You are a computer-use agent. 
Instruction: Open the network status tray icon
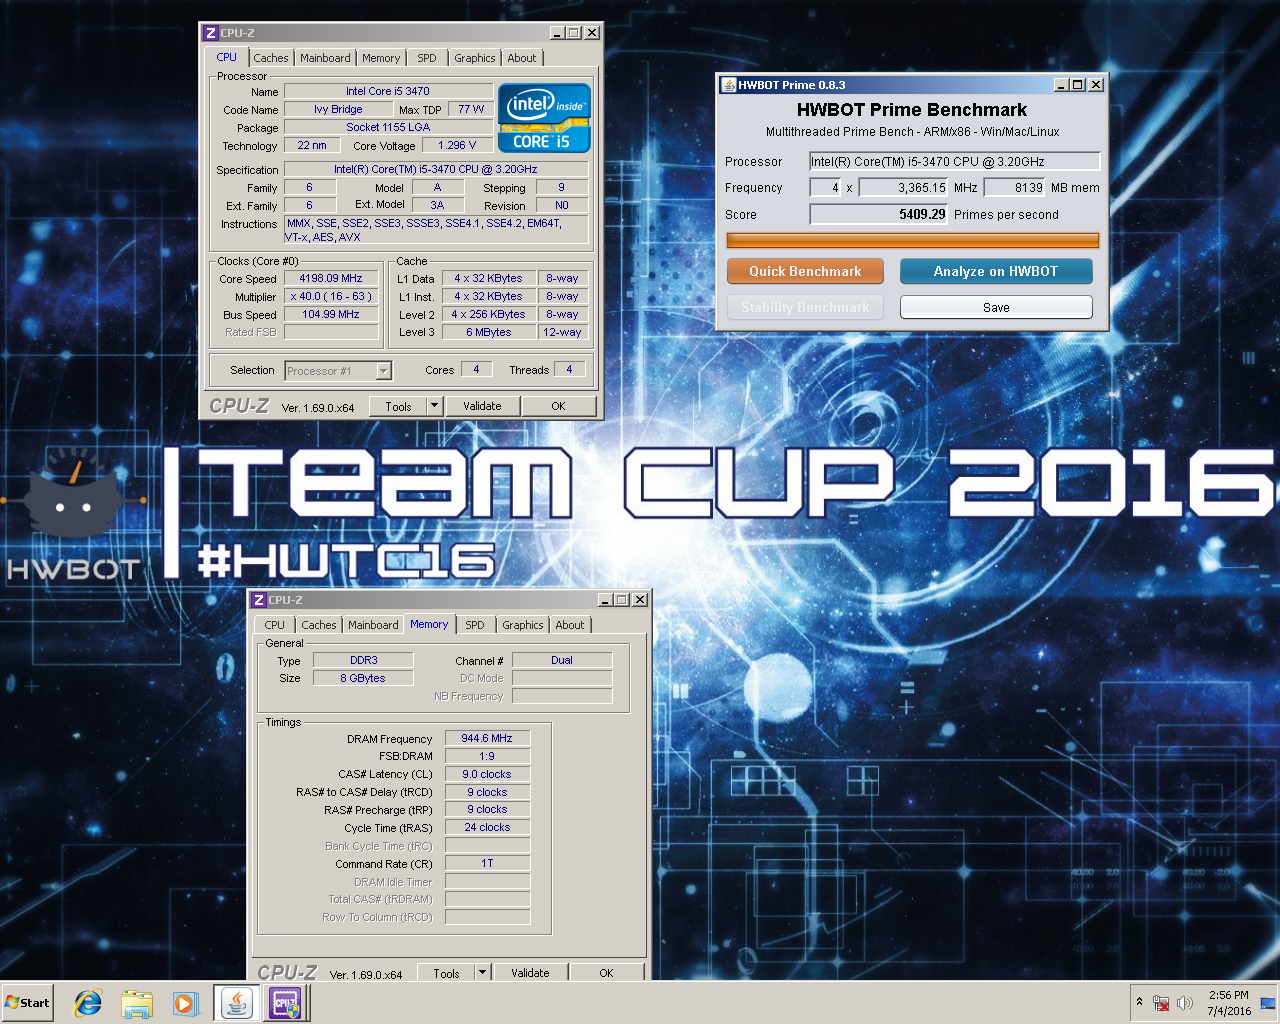click(x=1161, y=1003)
